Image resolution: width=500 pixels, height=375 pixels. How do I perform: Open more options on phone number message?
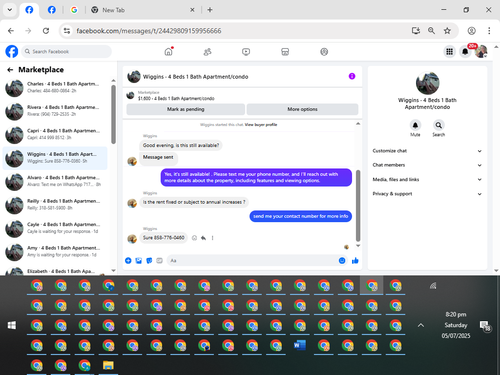[x=212, y=238]
